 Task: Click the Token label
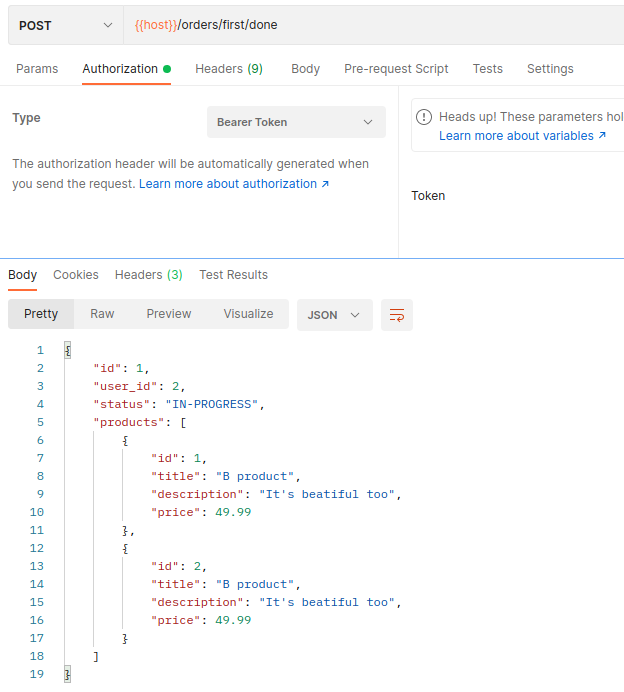pyautogui.click(x=428, y=196)
